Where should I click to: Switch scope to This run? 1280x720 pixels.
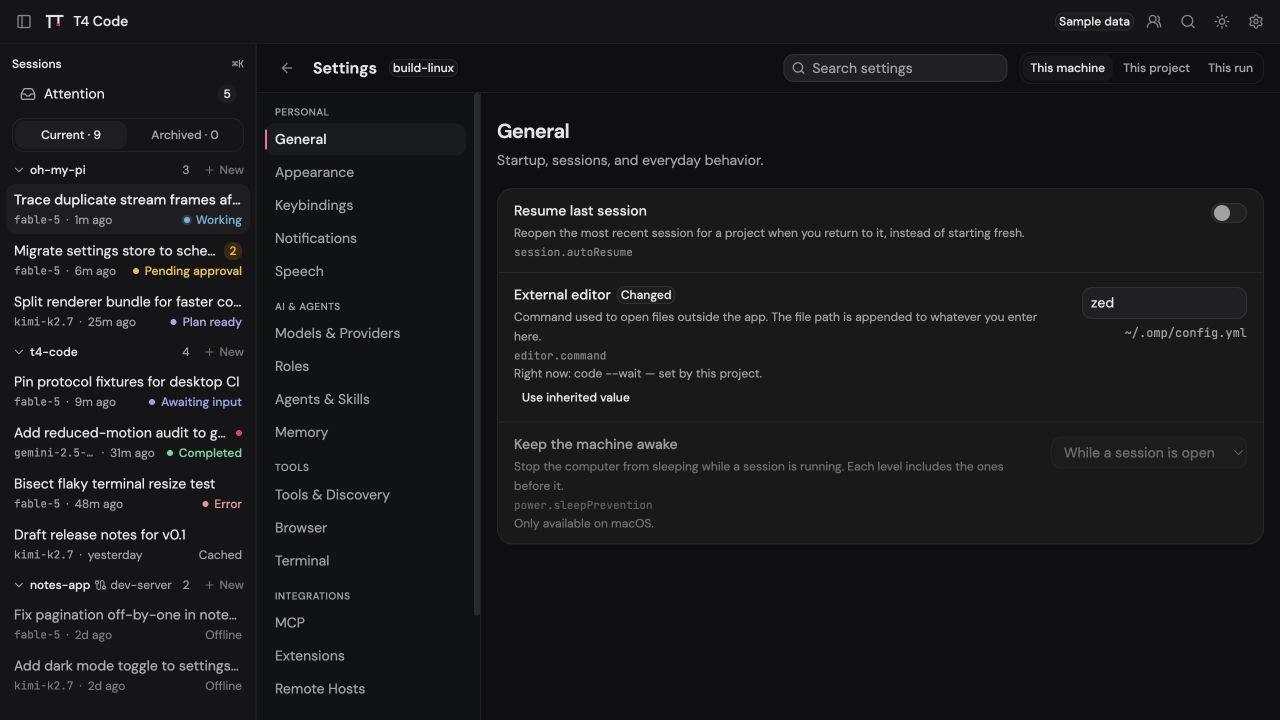click(x=1230, y=68)
